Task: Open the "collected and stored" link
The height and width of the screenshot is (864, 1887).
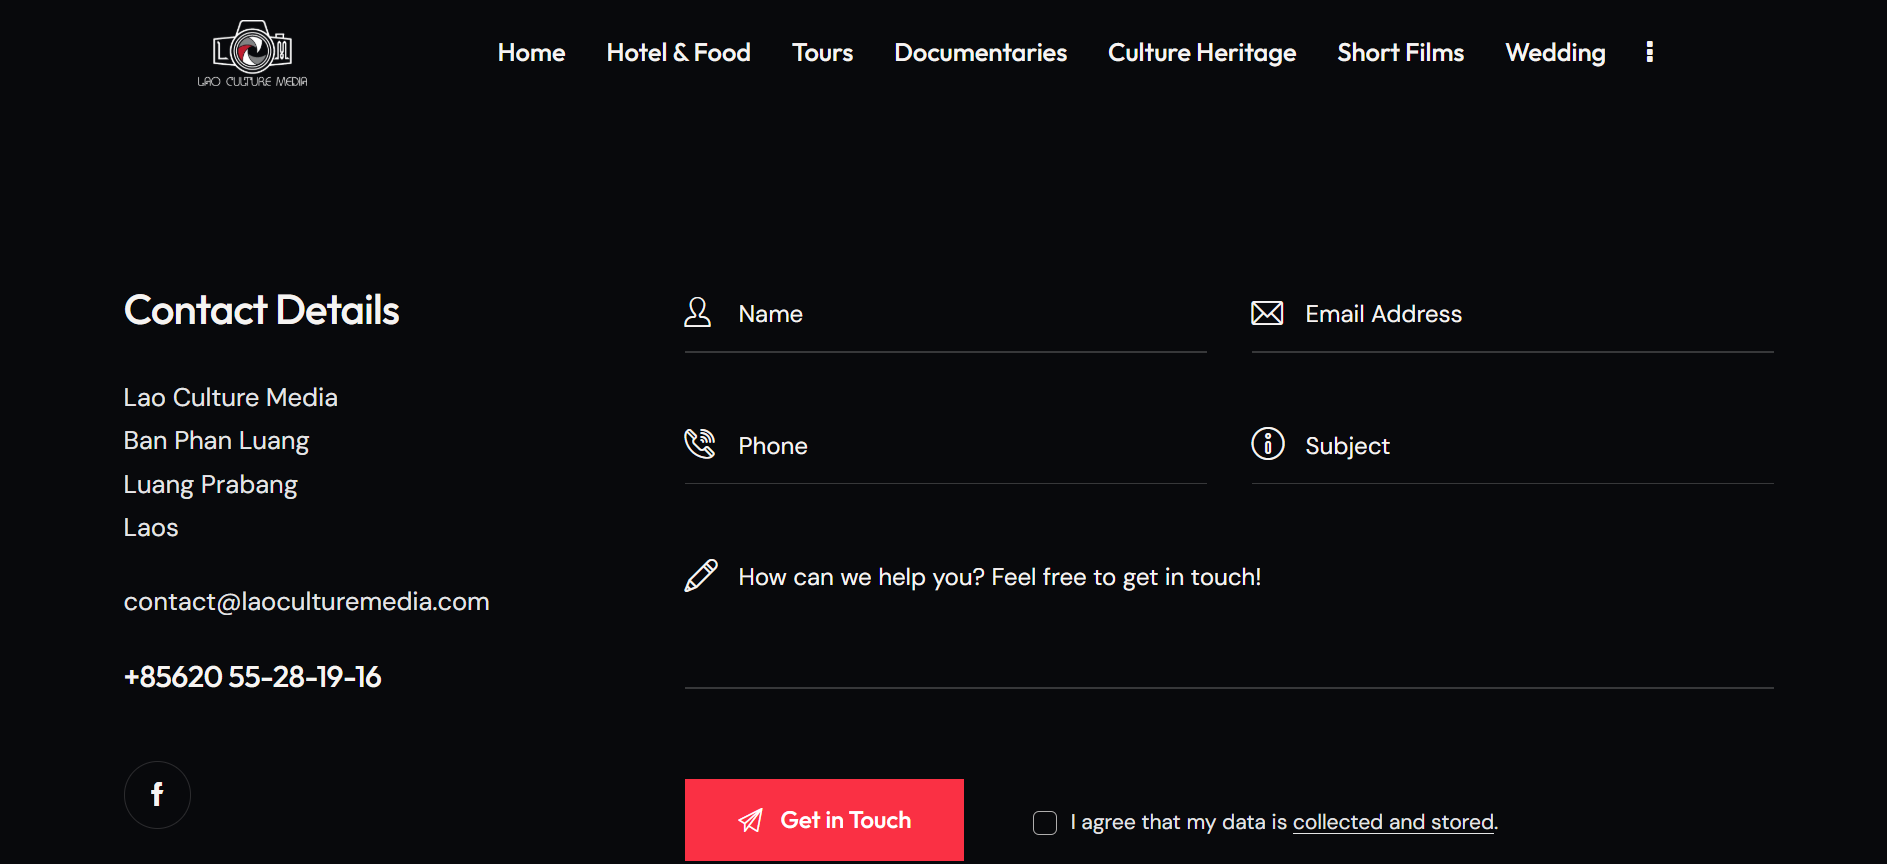Action: (x=1393, y=822)
